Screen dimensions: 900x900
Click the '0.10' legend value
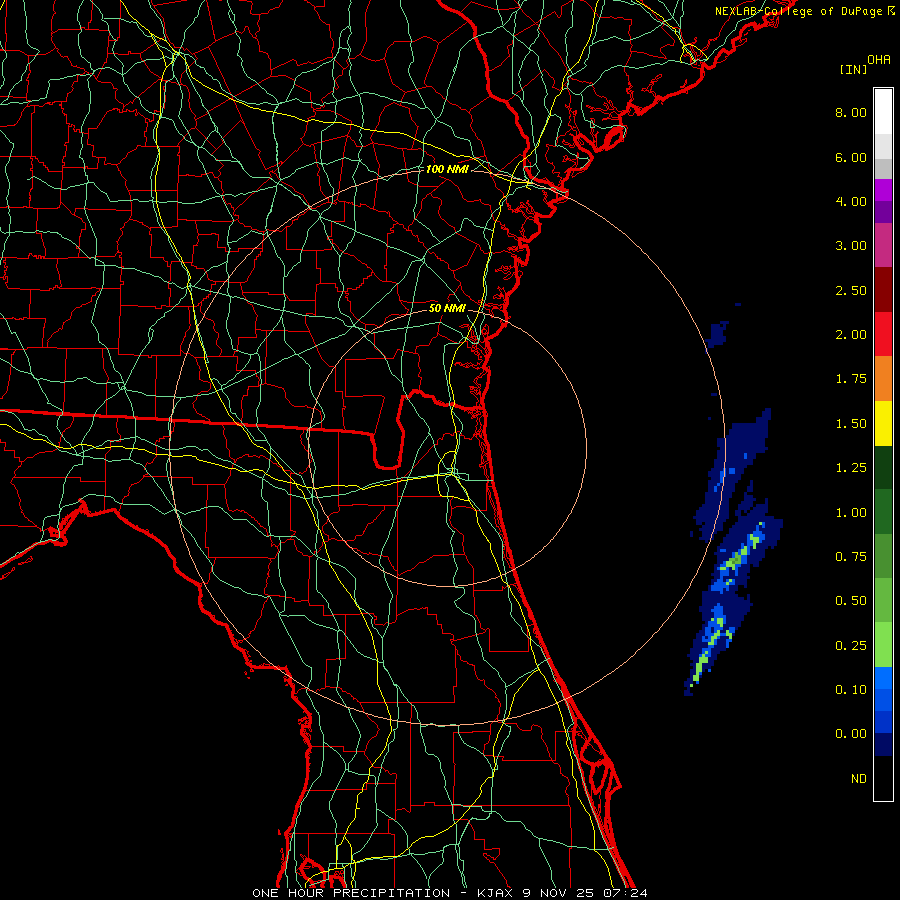(x=851, y=690)
